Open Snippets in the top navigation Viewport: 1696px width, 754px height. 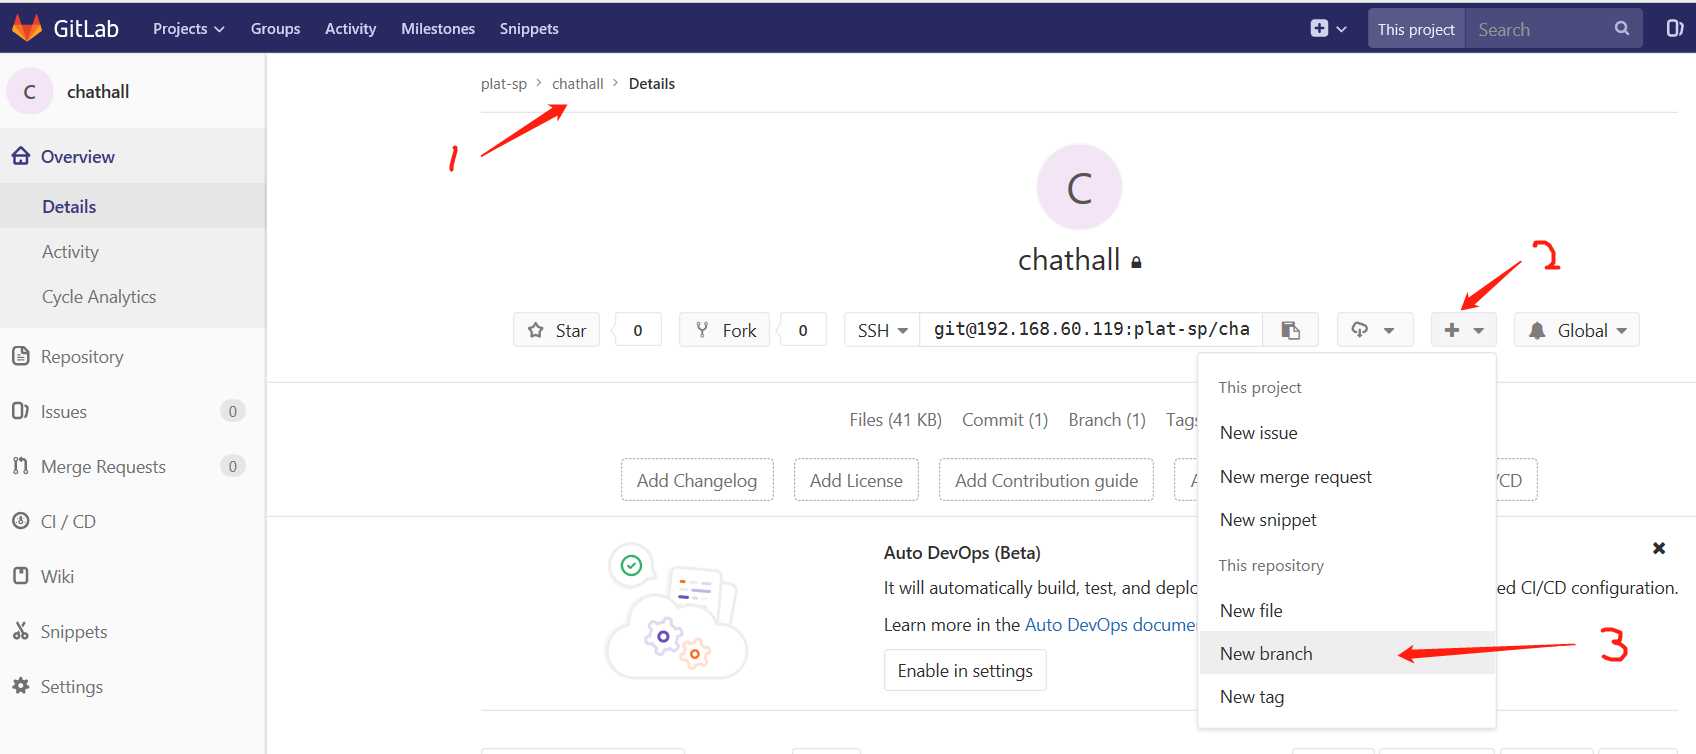point(529,29)
